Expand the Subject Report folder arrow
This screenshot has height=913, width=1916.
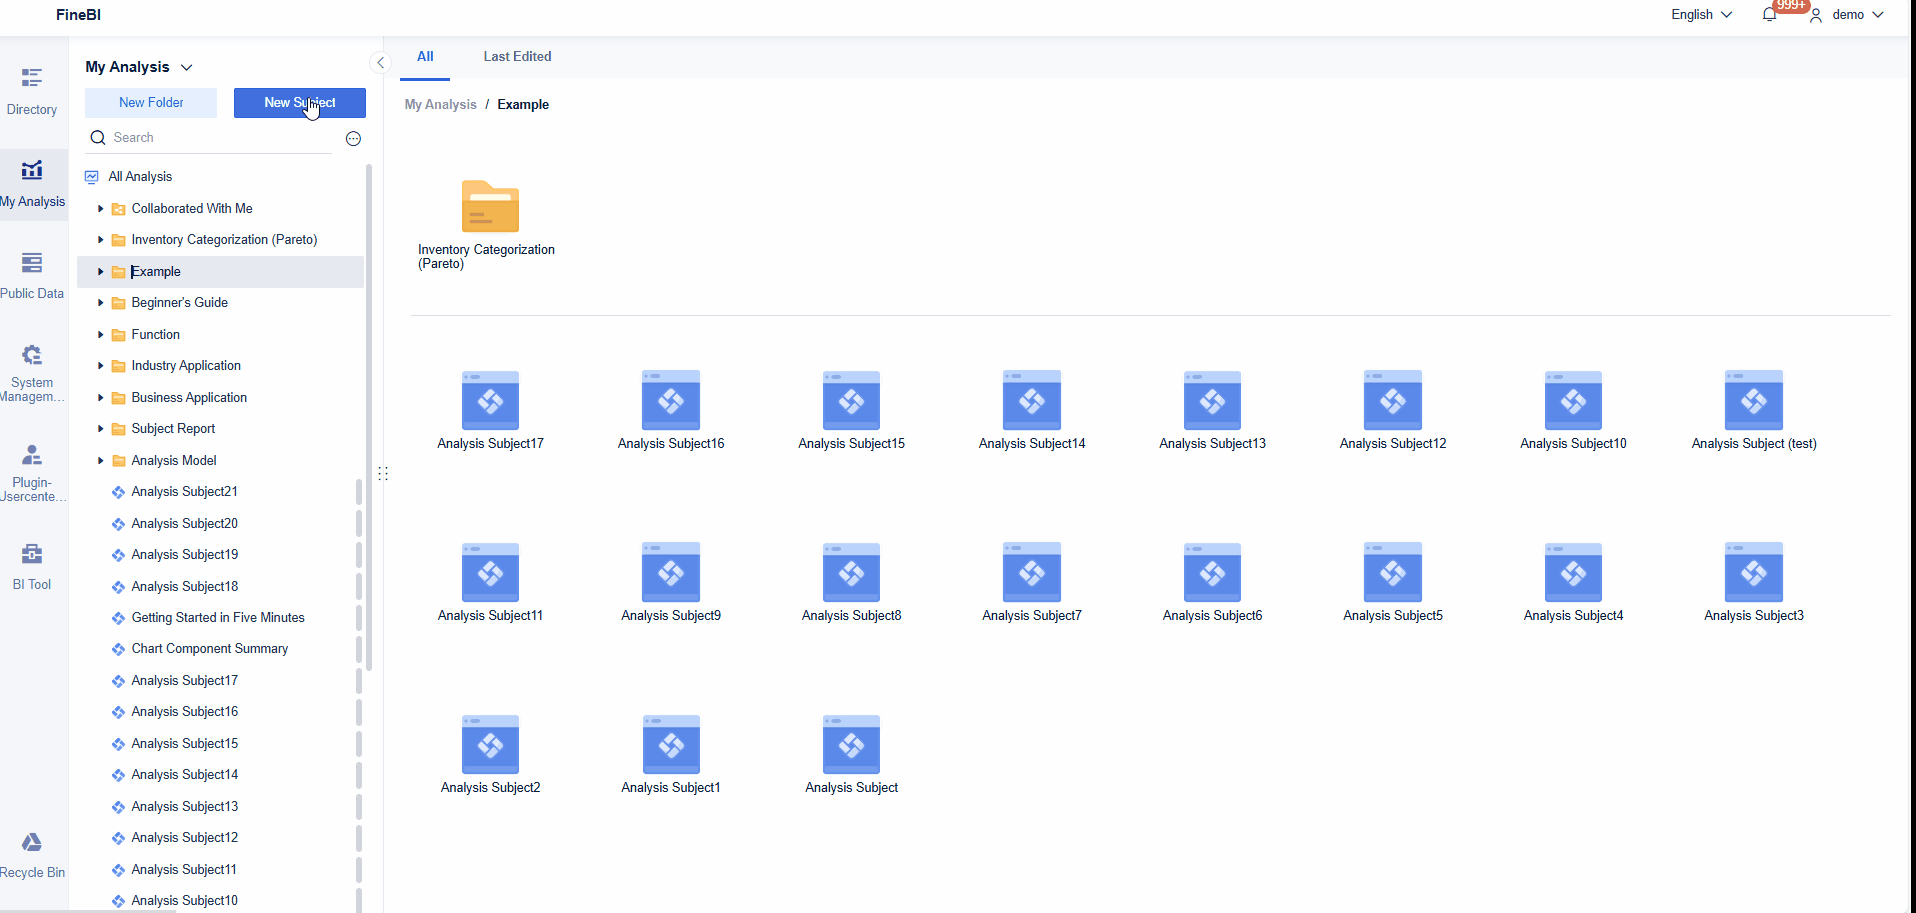100,429
